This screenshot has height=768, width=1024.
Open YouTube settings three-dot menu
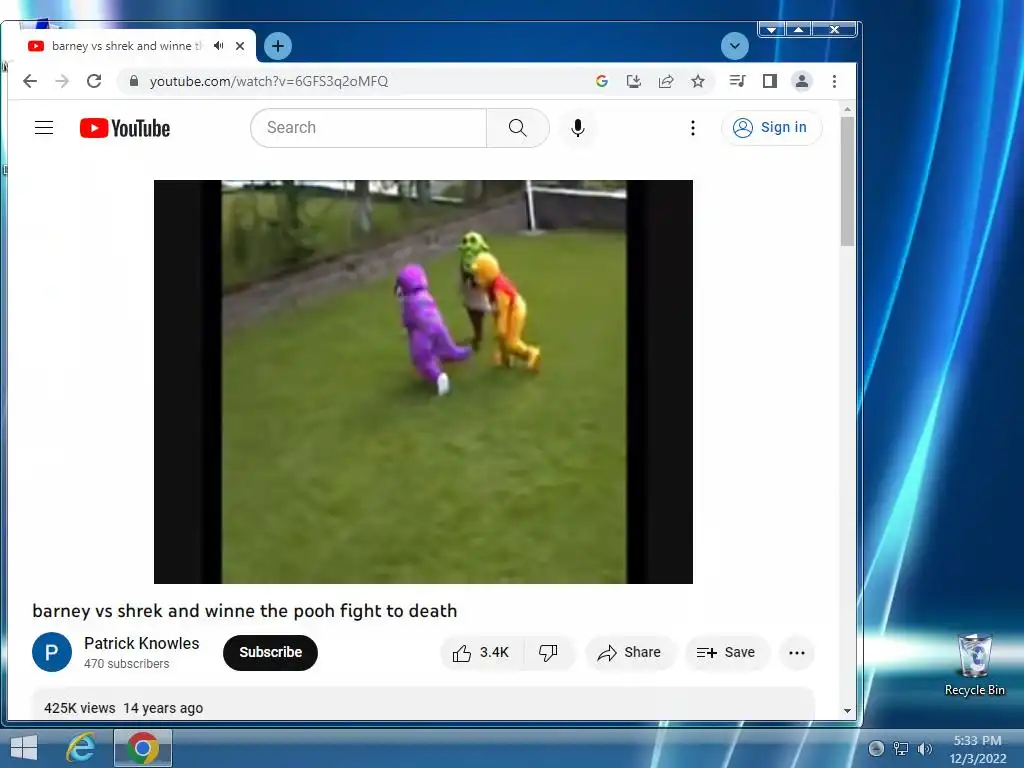(693, 127)
